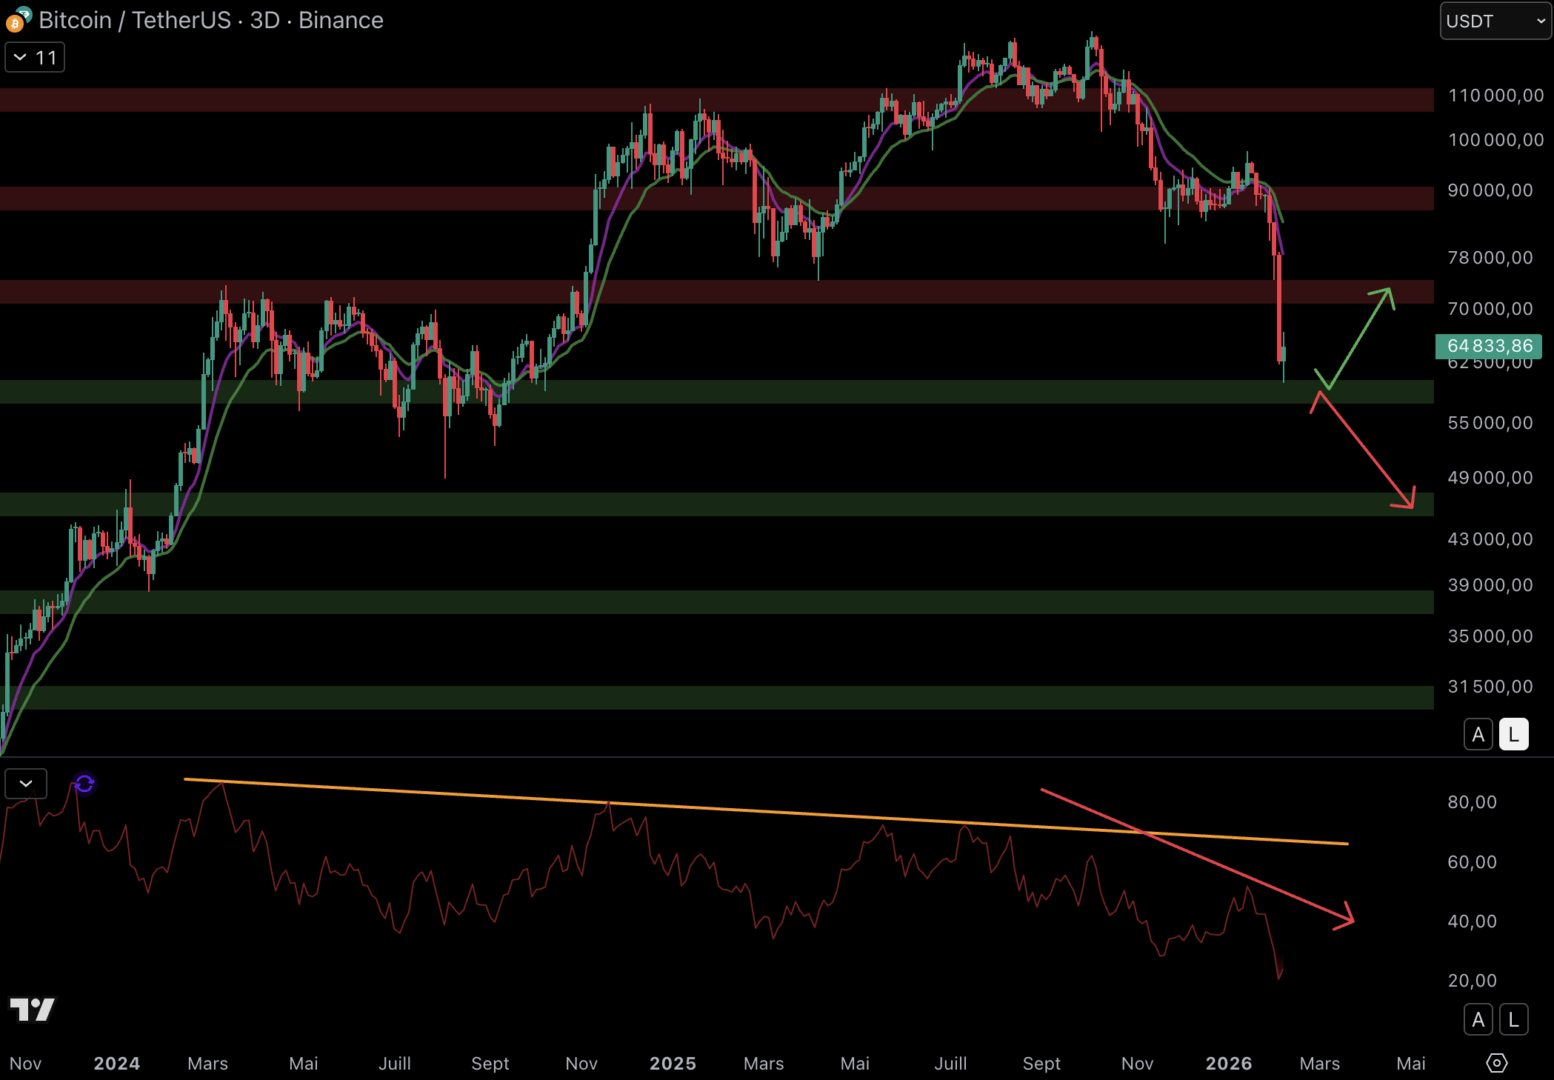The image size is (1554, 1080).
Task: Select the red arrow head in RSI pane
Action: pos(1345,917)
